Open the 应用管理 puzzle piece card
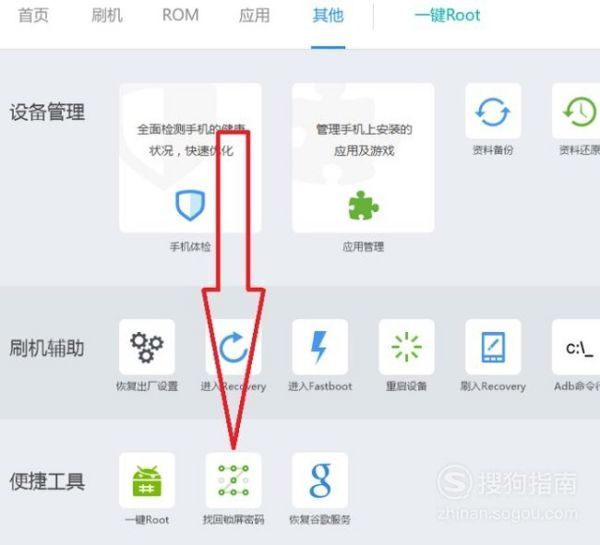The image size is (600, 545). click(363, 158)
